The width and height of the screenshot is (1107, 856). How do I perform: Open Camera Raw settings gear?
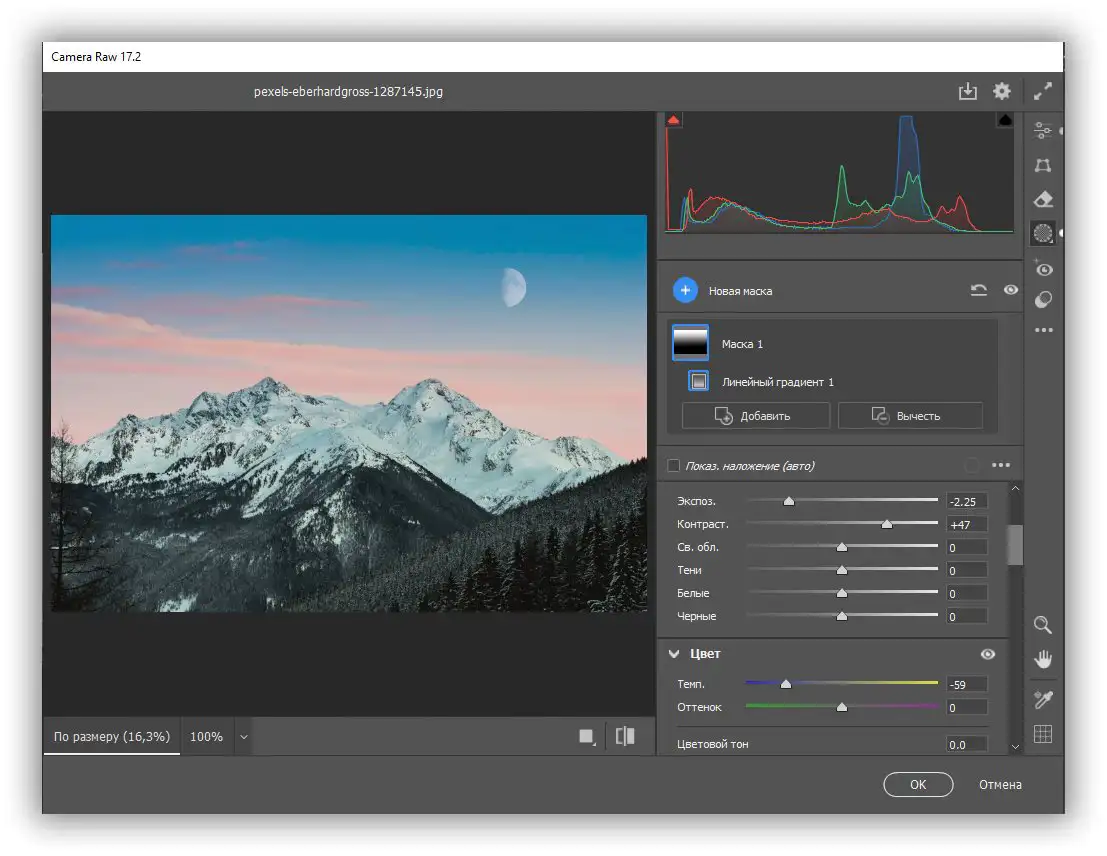[1002, 91]
